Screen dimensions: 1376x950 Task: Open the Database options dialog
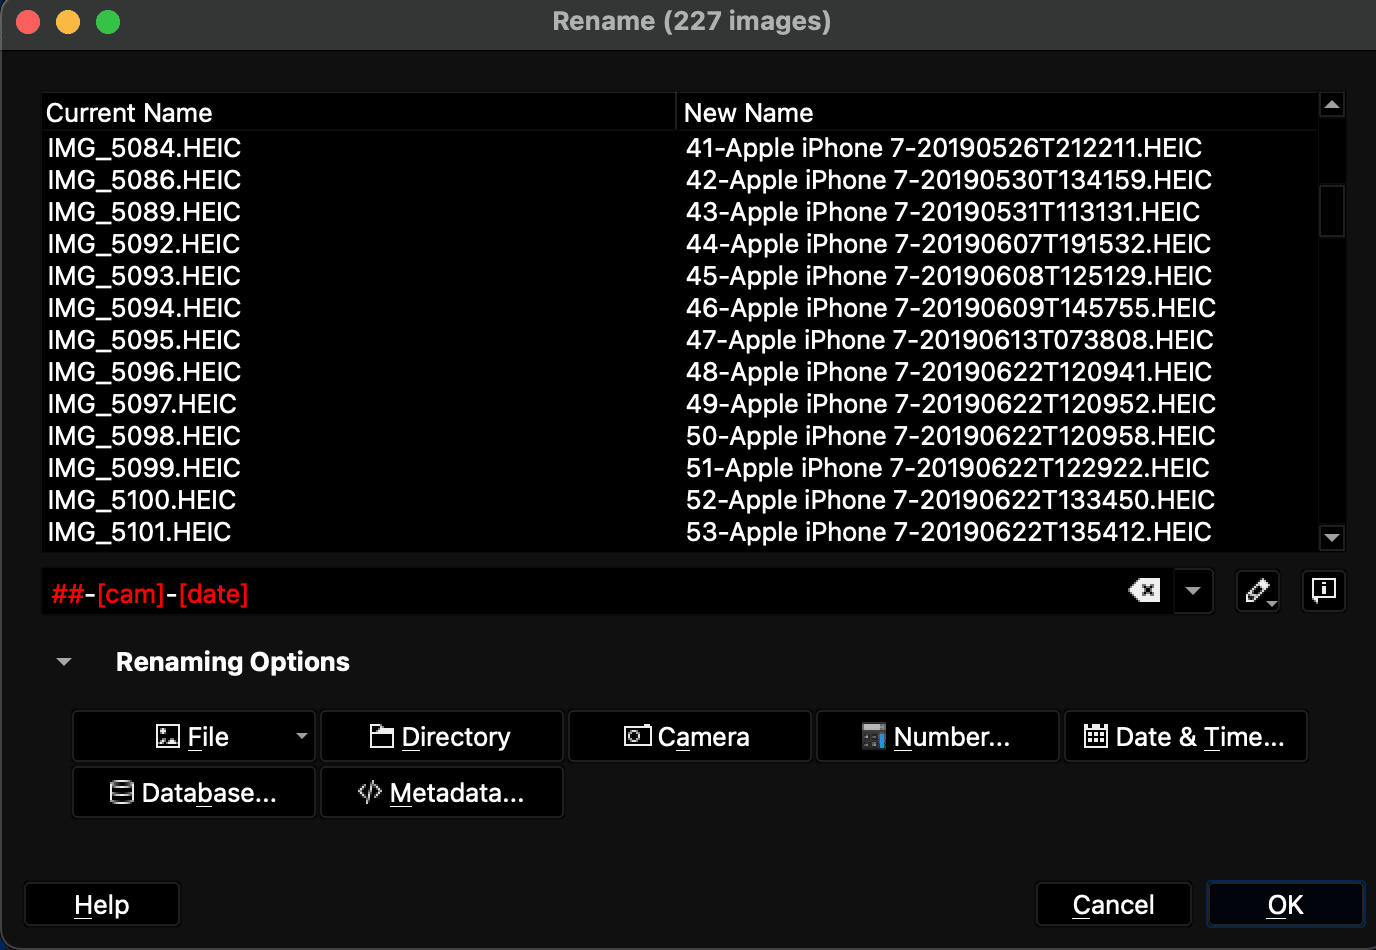point(193,792)
